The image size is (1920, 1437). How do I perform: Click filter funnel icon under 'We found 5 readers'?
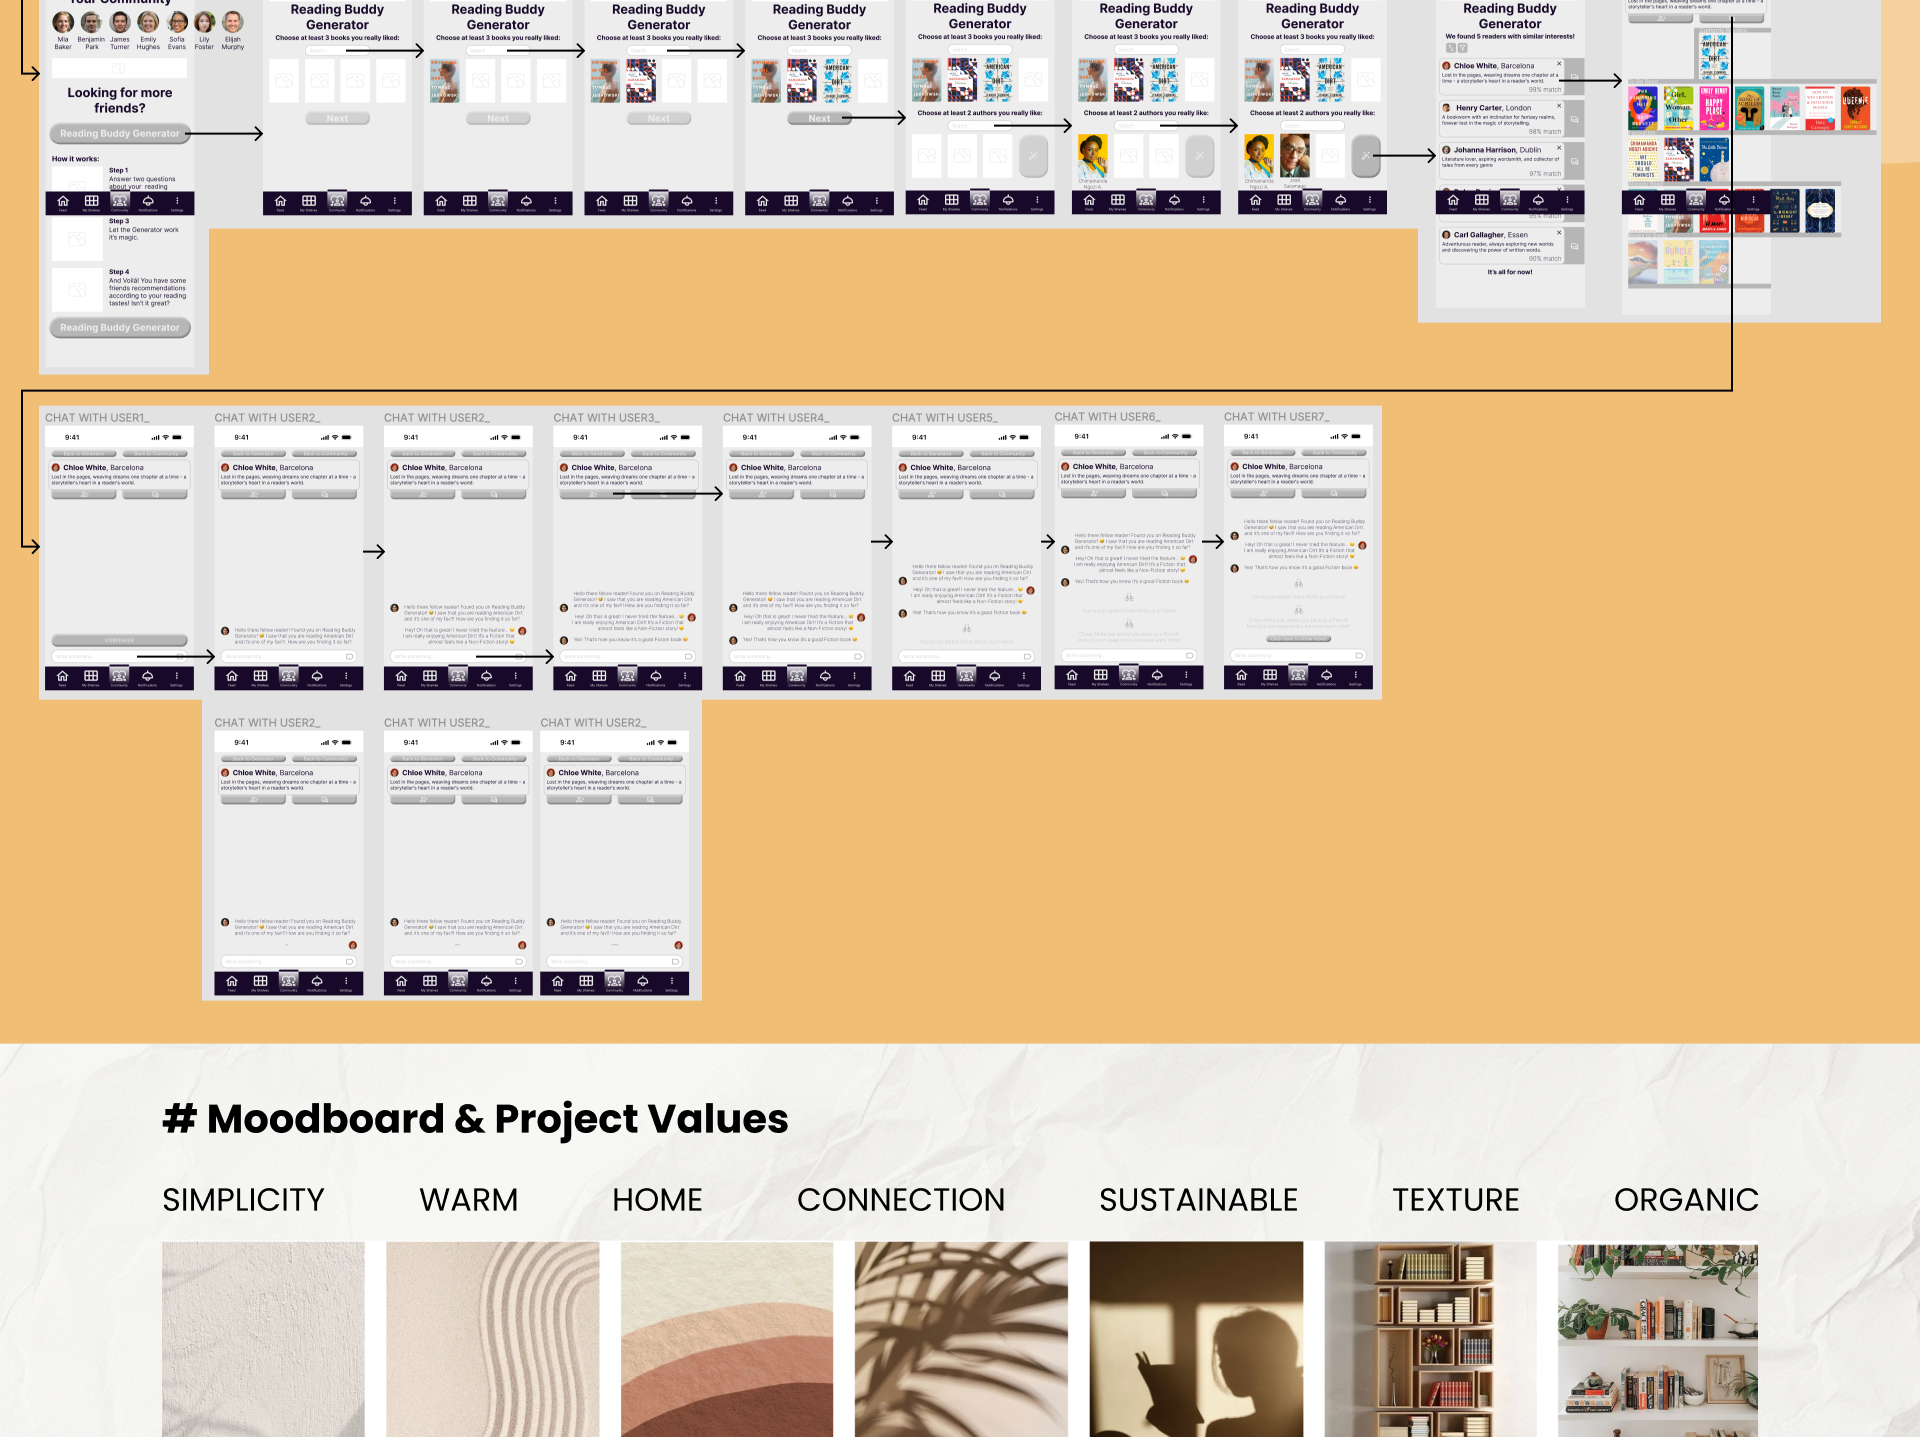point(1462,48)
